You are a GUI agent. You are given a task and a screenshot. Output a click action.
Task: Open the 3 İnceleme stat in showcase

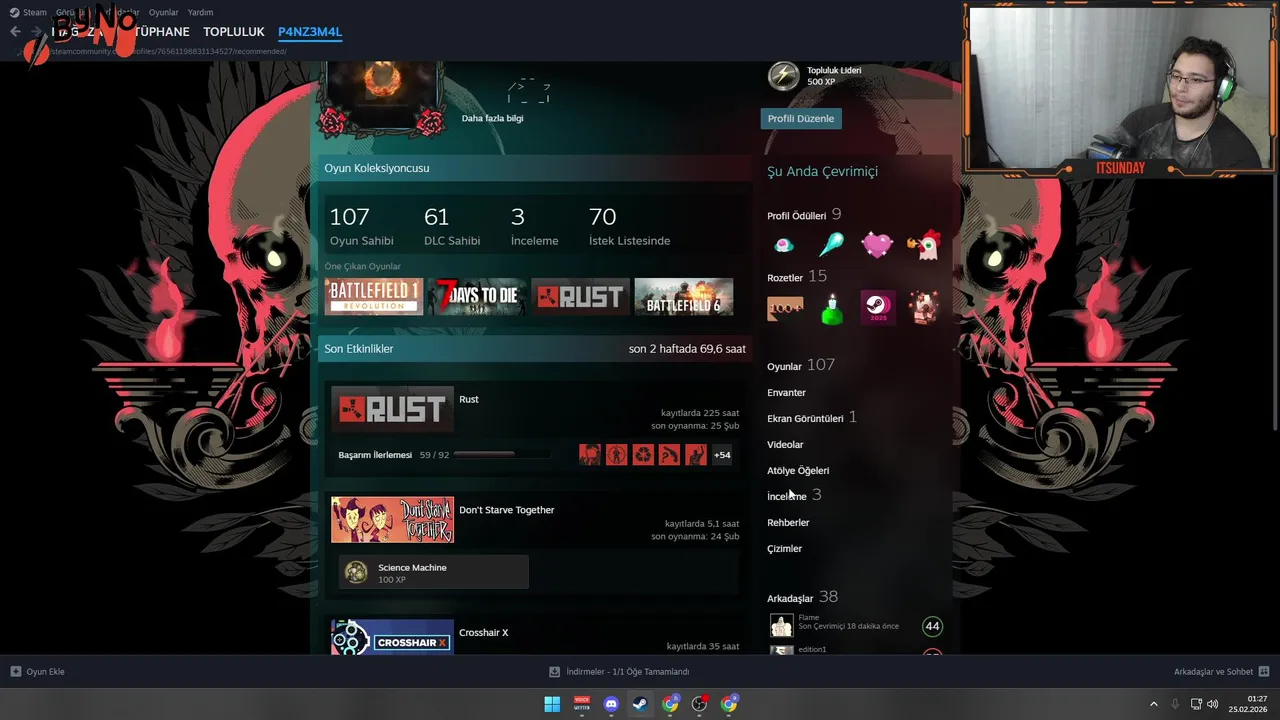[x=534, y=225]
